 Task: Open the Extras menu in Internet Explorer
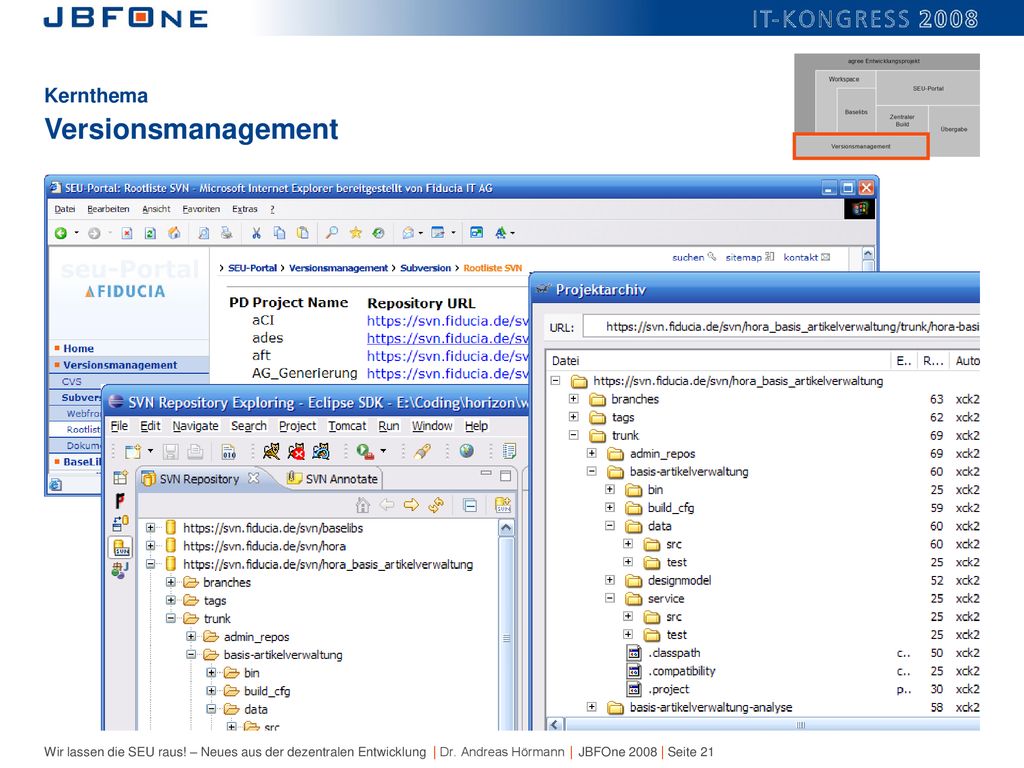[245, 209]
